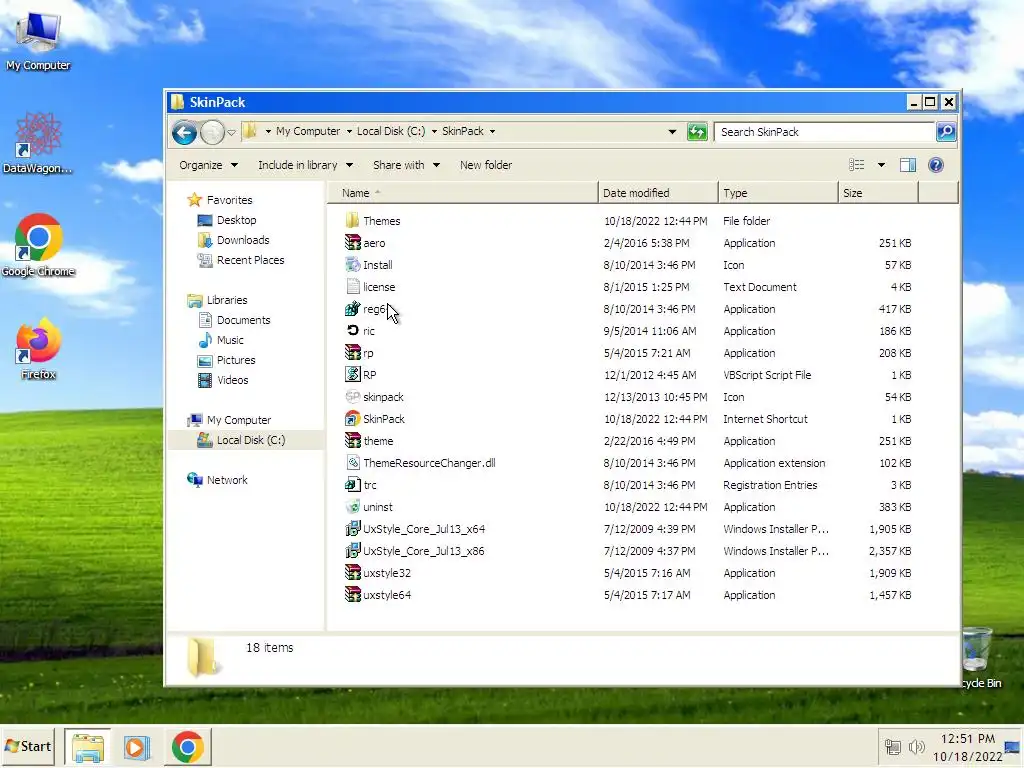Open the Start menu
Viewport: 1024px width, 768px height.
(28, 746)
